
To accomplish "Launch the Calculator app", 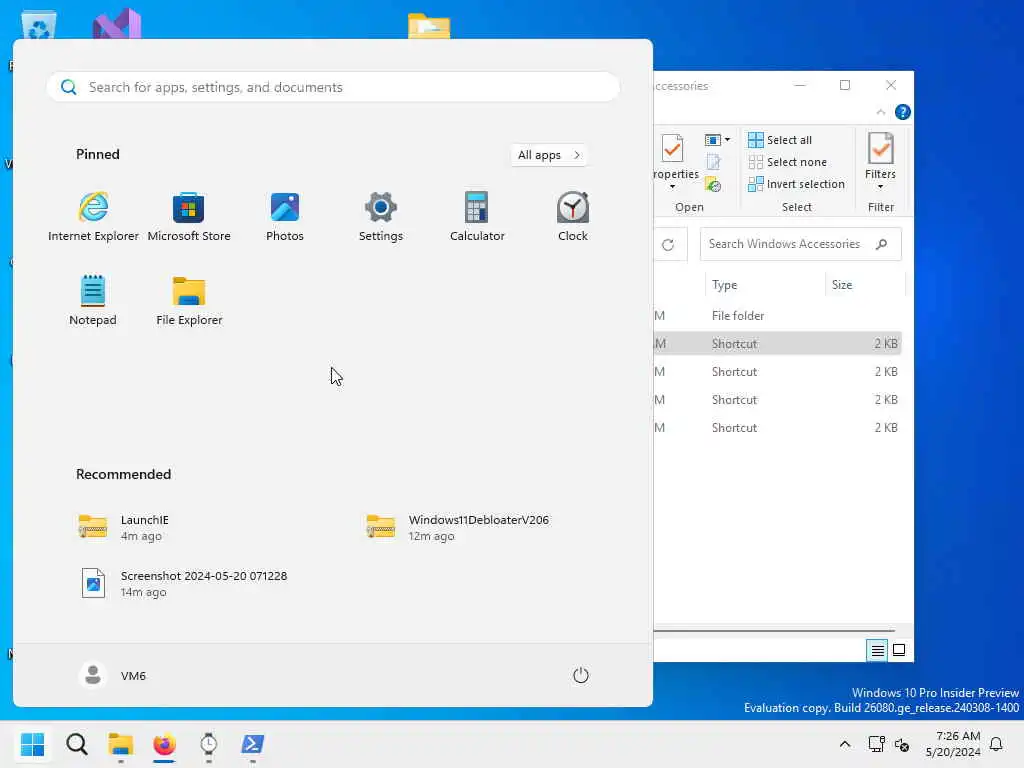I will point(477,217).
